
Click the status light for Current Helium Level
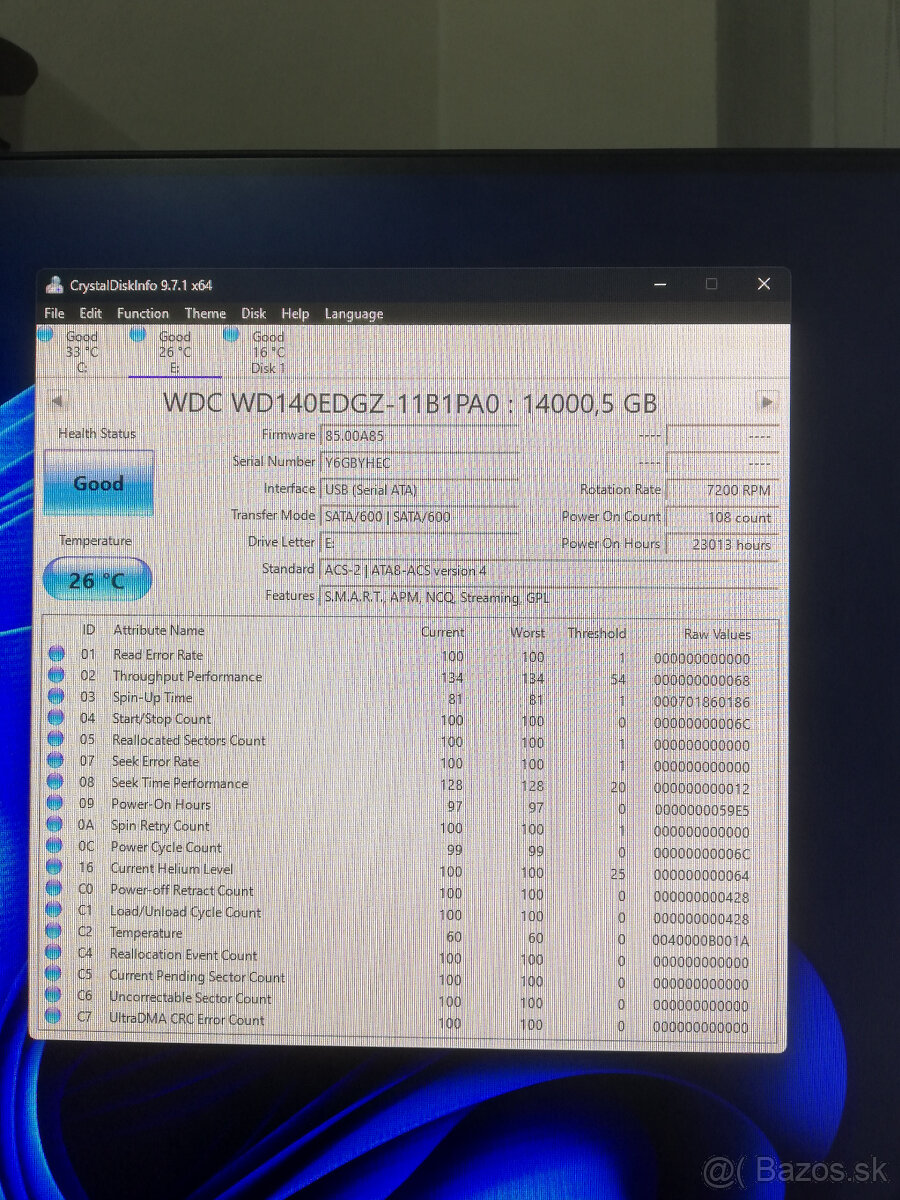click(x=57, y=868)
